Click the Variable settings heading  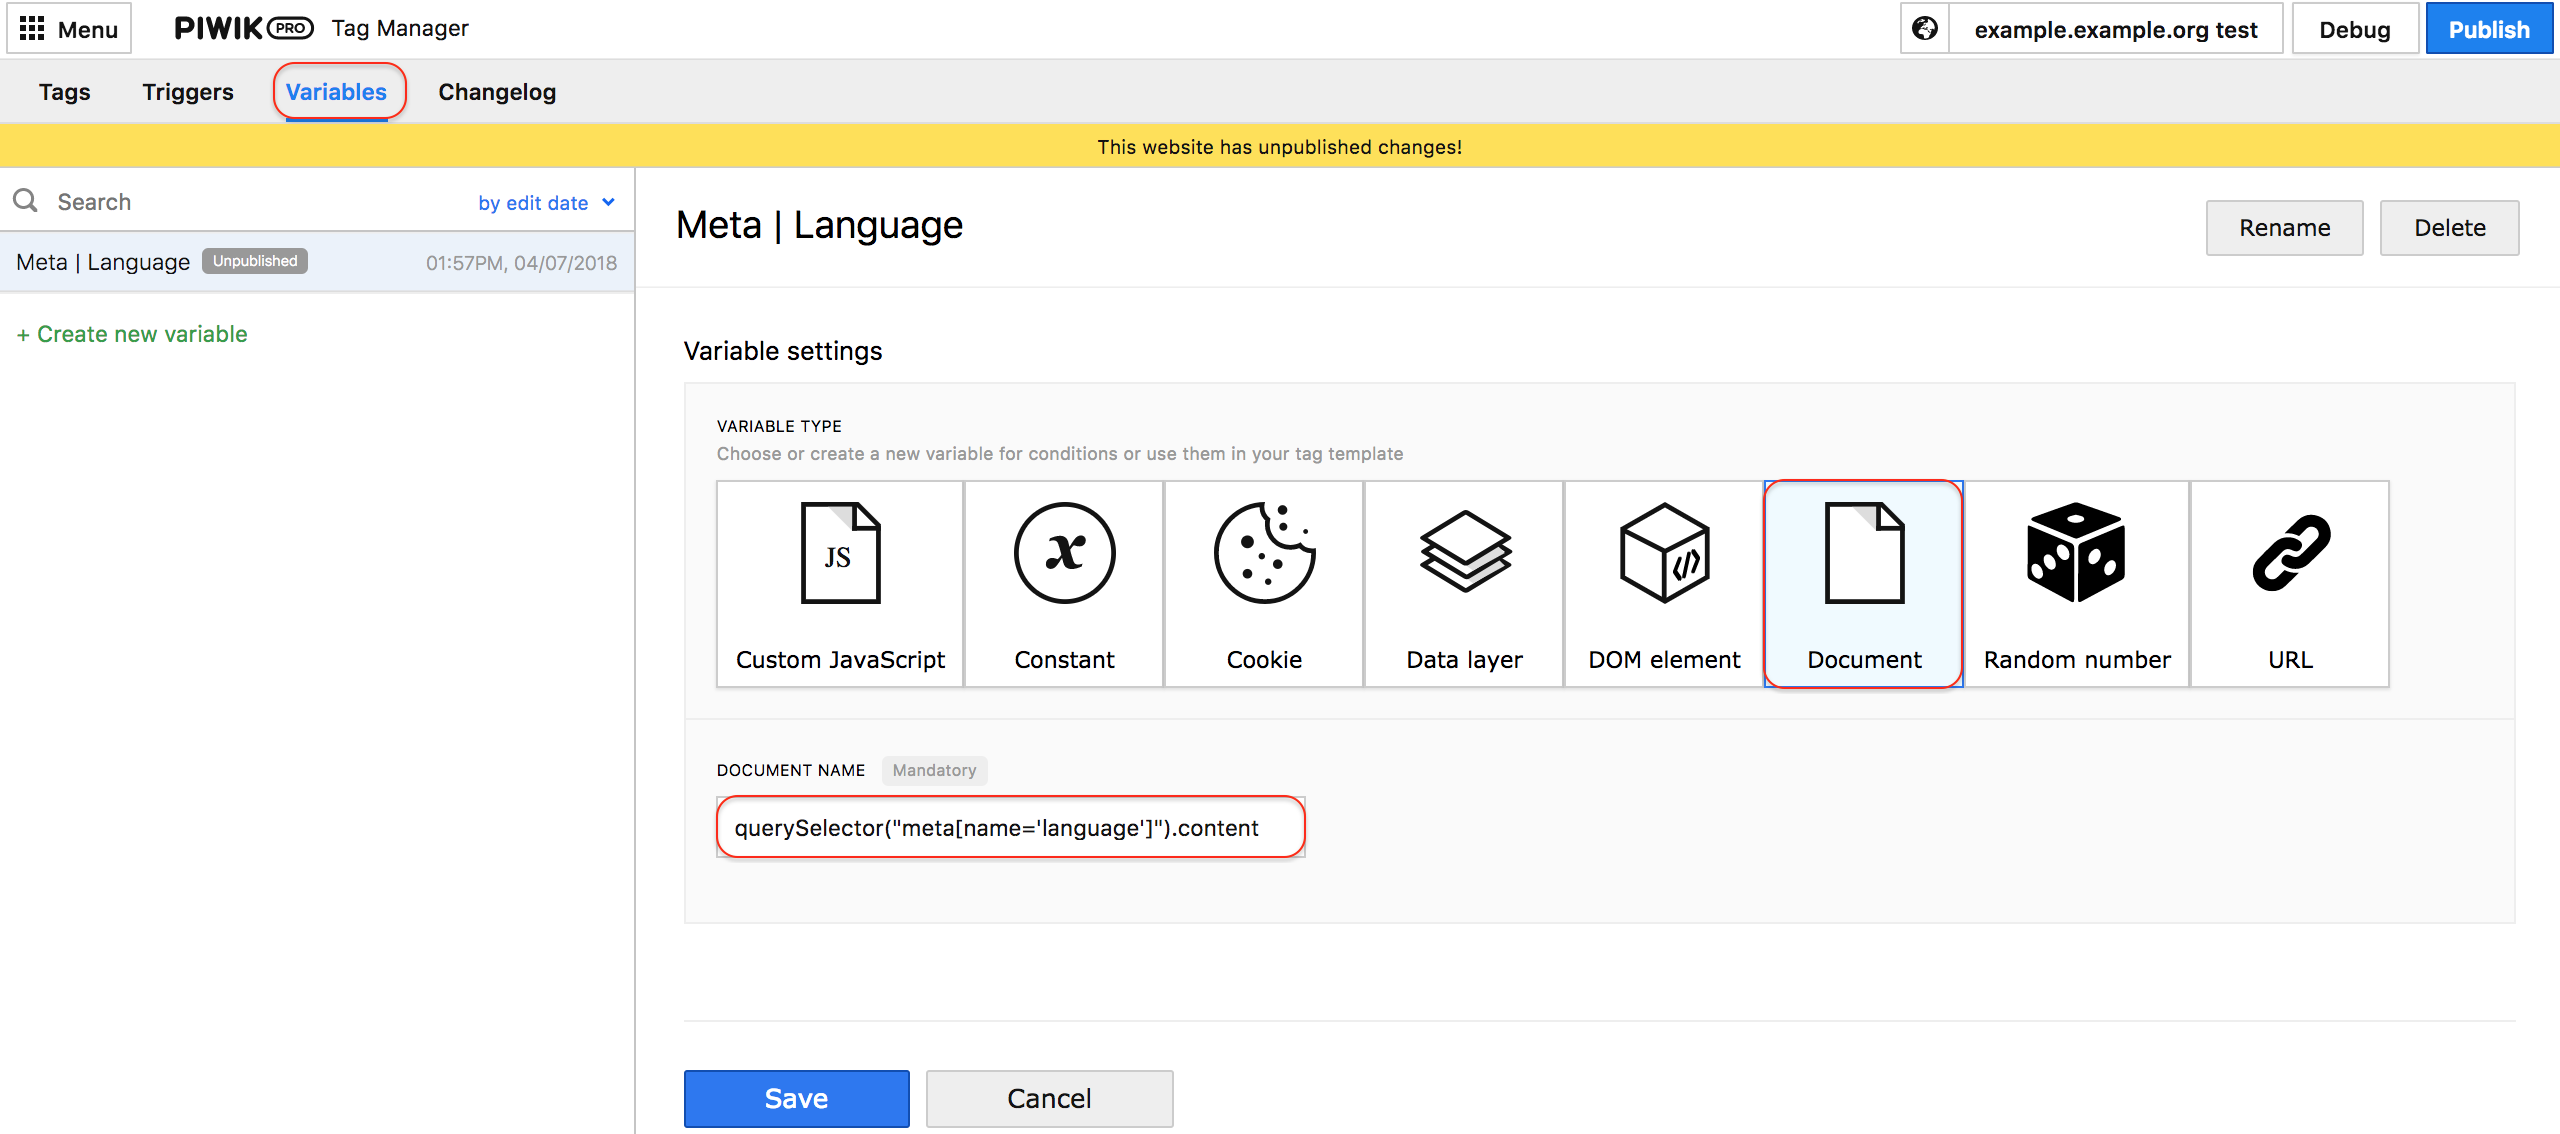(x=783, y=351)
